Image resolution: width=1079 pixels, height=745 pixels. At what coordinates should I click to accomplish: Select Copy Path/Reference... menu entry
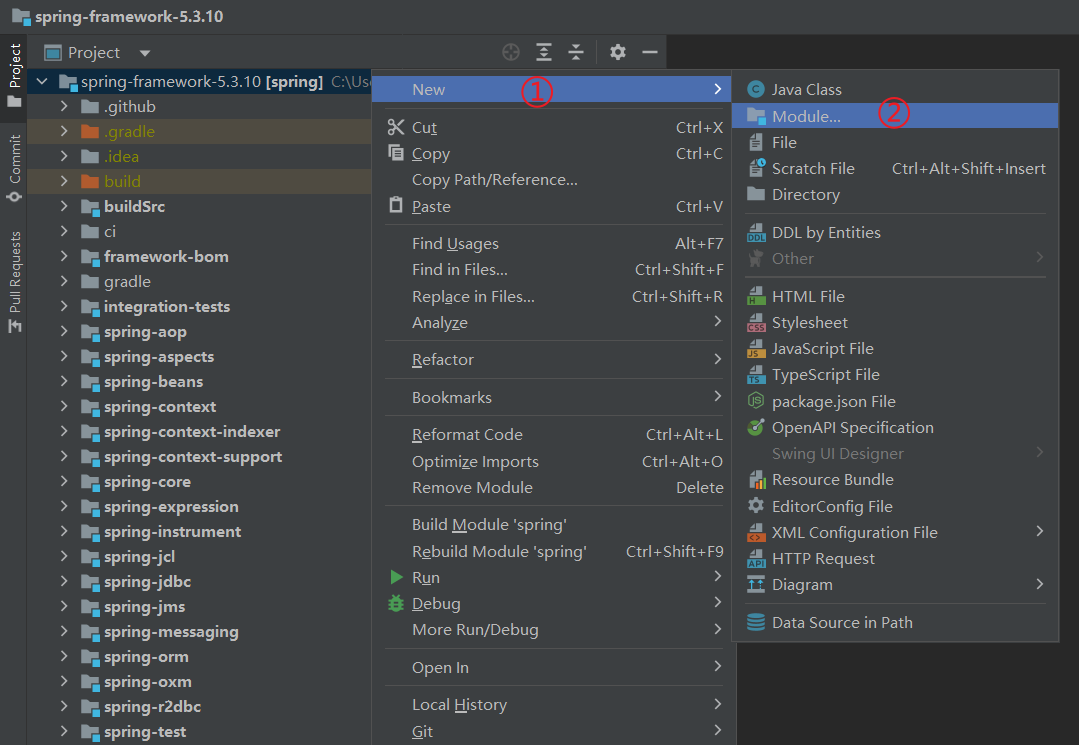point(494,180)
